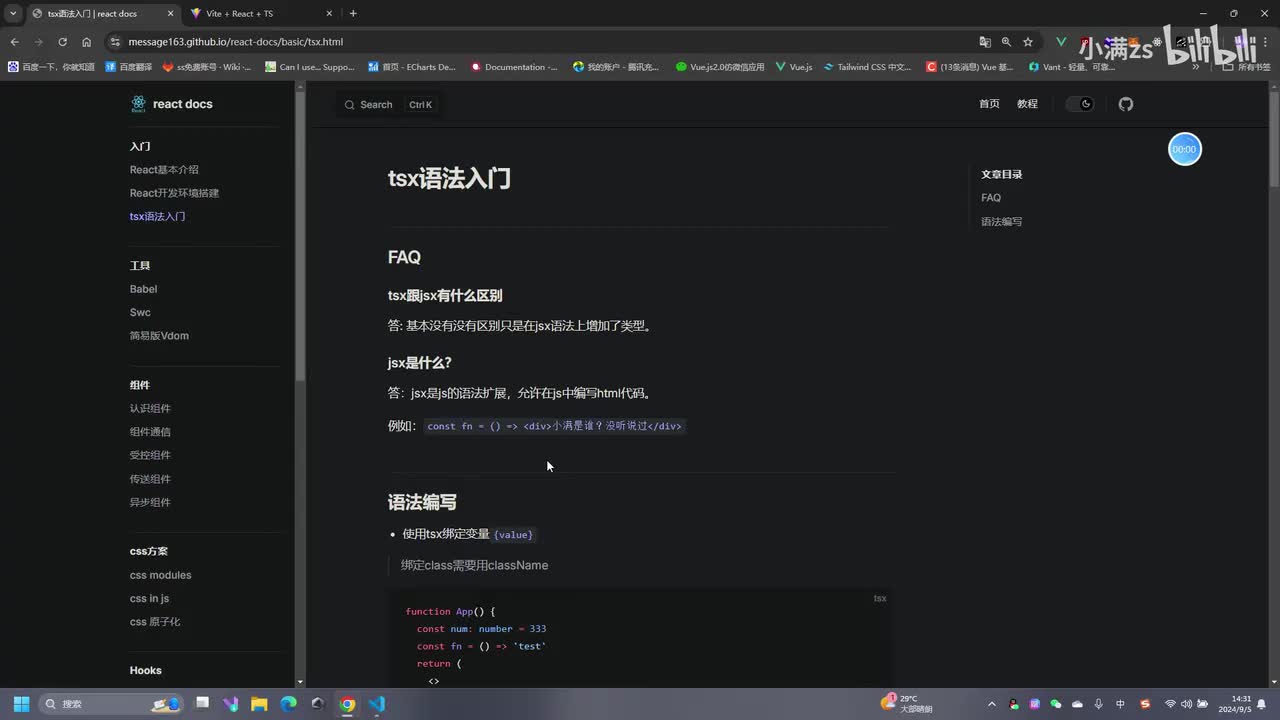Open 异步组件 in sidebar

[150, 502]
